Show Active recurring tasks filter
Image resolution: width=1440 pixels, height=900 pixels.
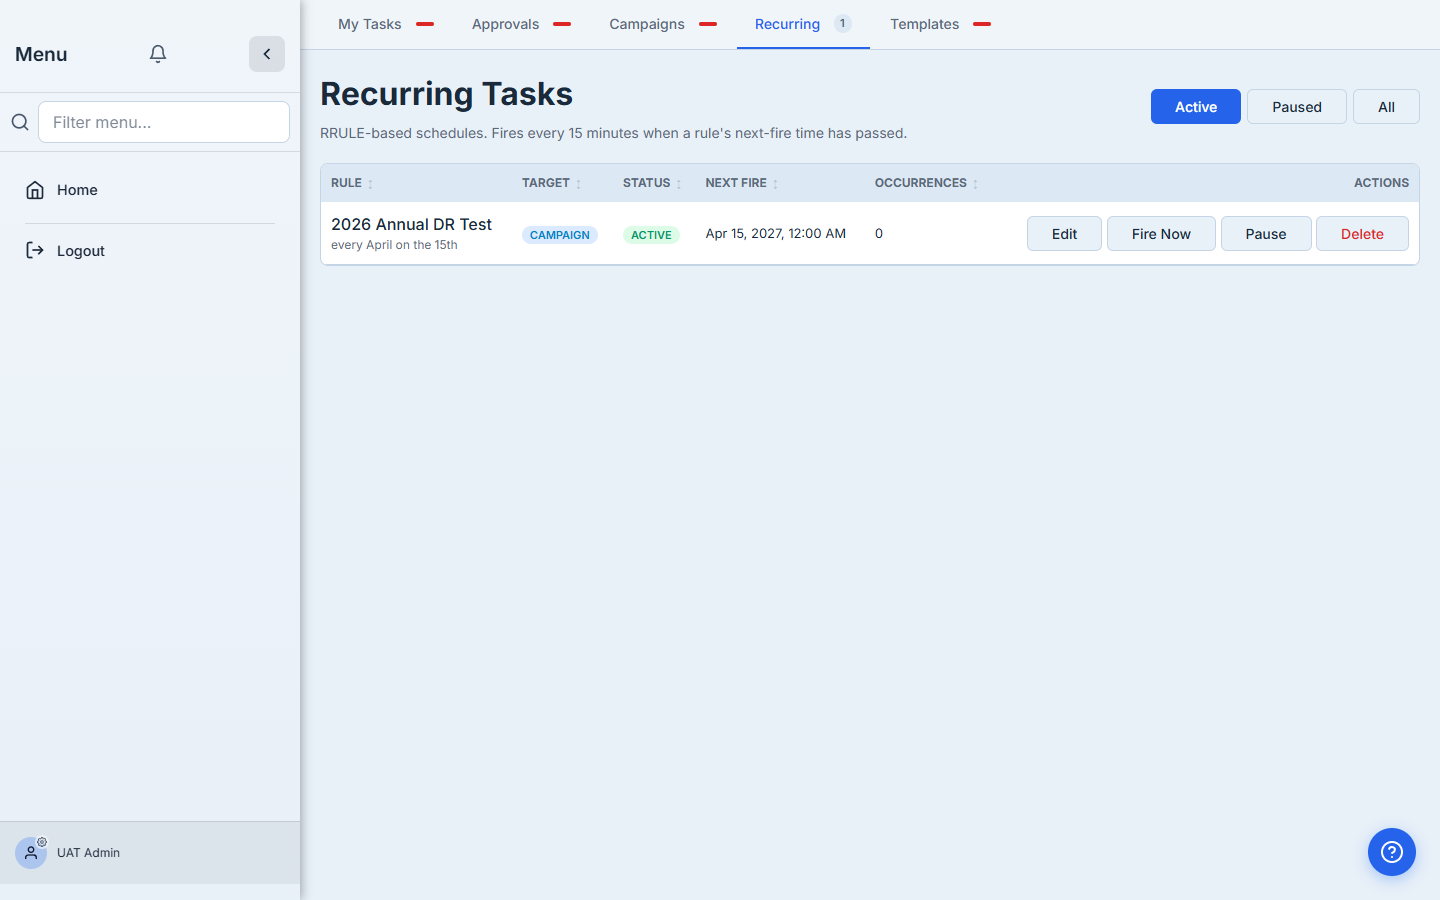pos(1196,107)
